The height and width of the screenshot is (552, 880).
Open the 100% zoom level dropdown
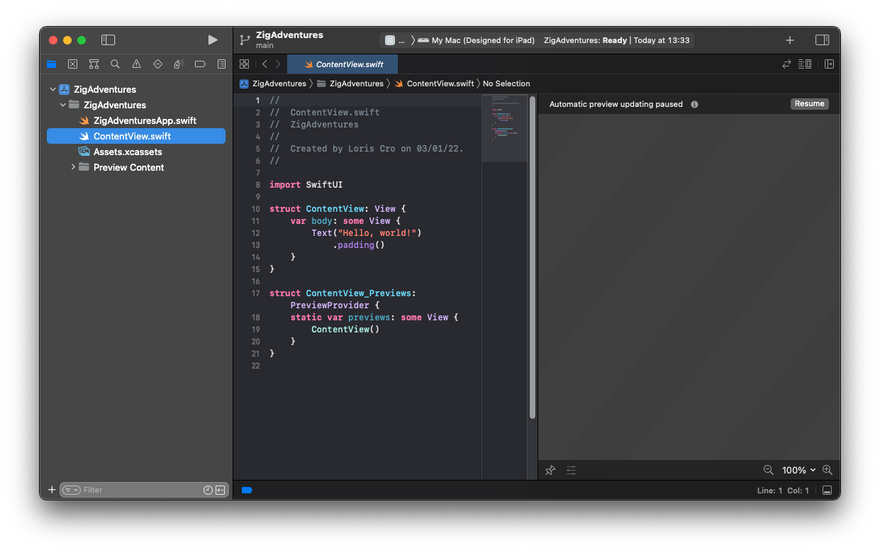coord(798,470)
